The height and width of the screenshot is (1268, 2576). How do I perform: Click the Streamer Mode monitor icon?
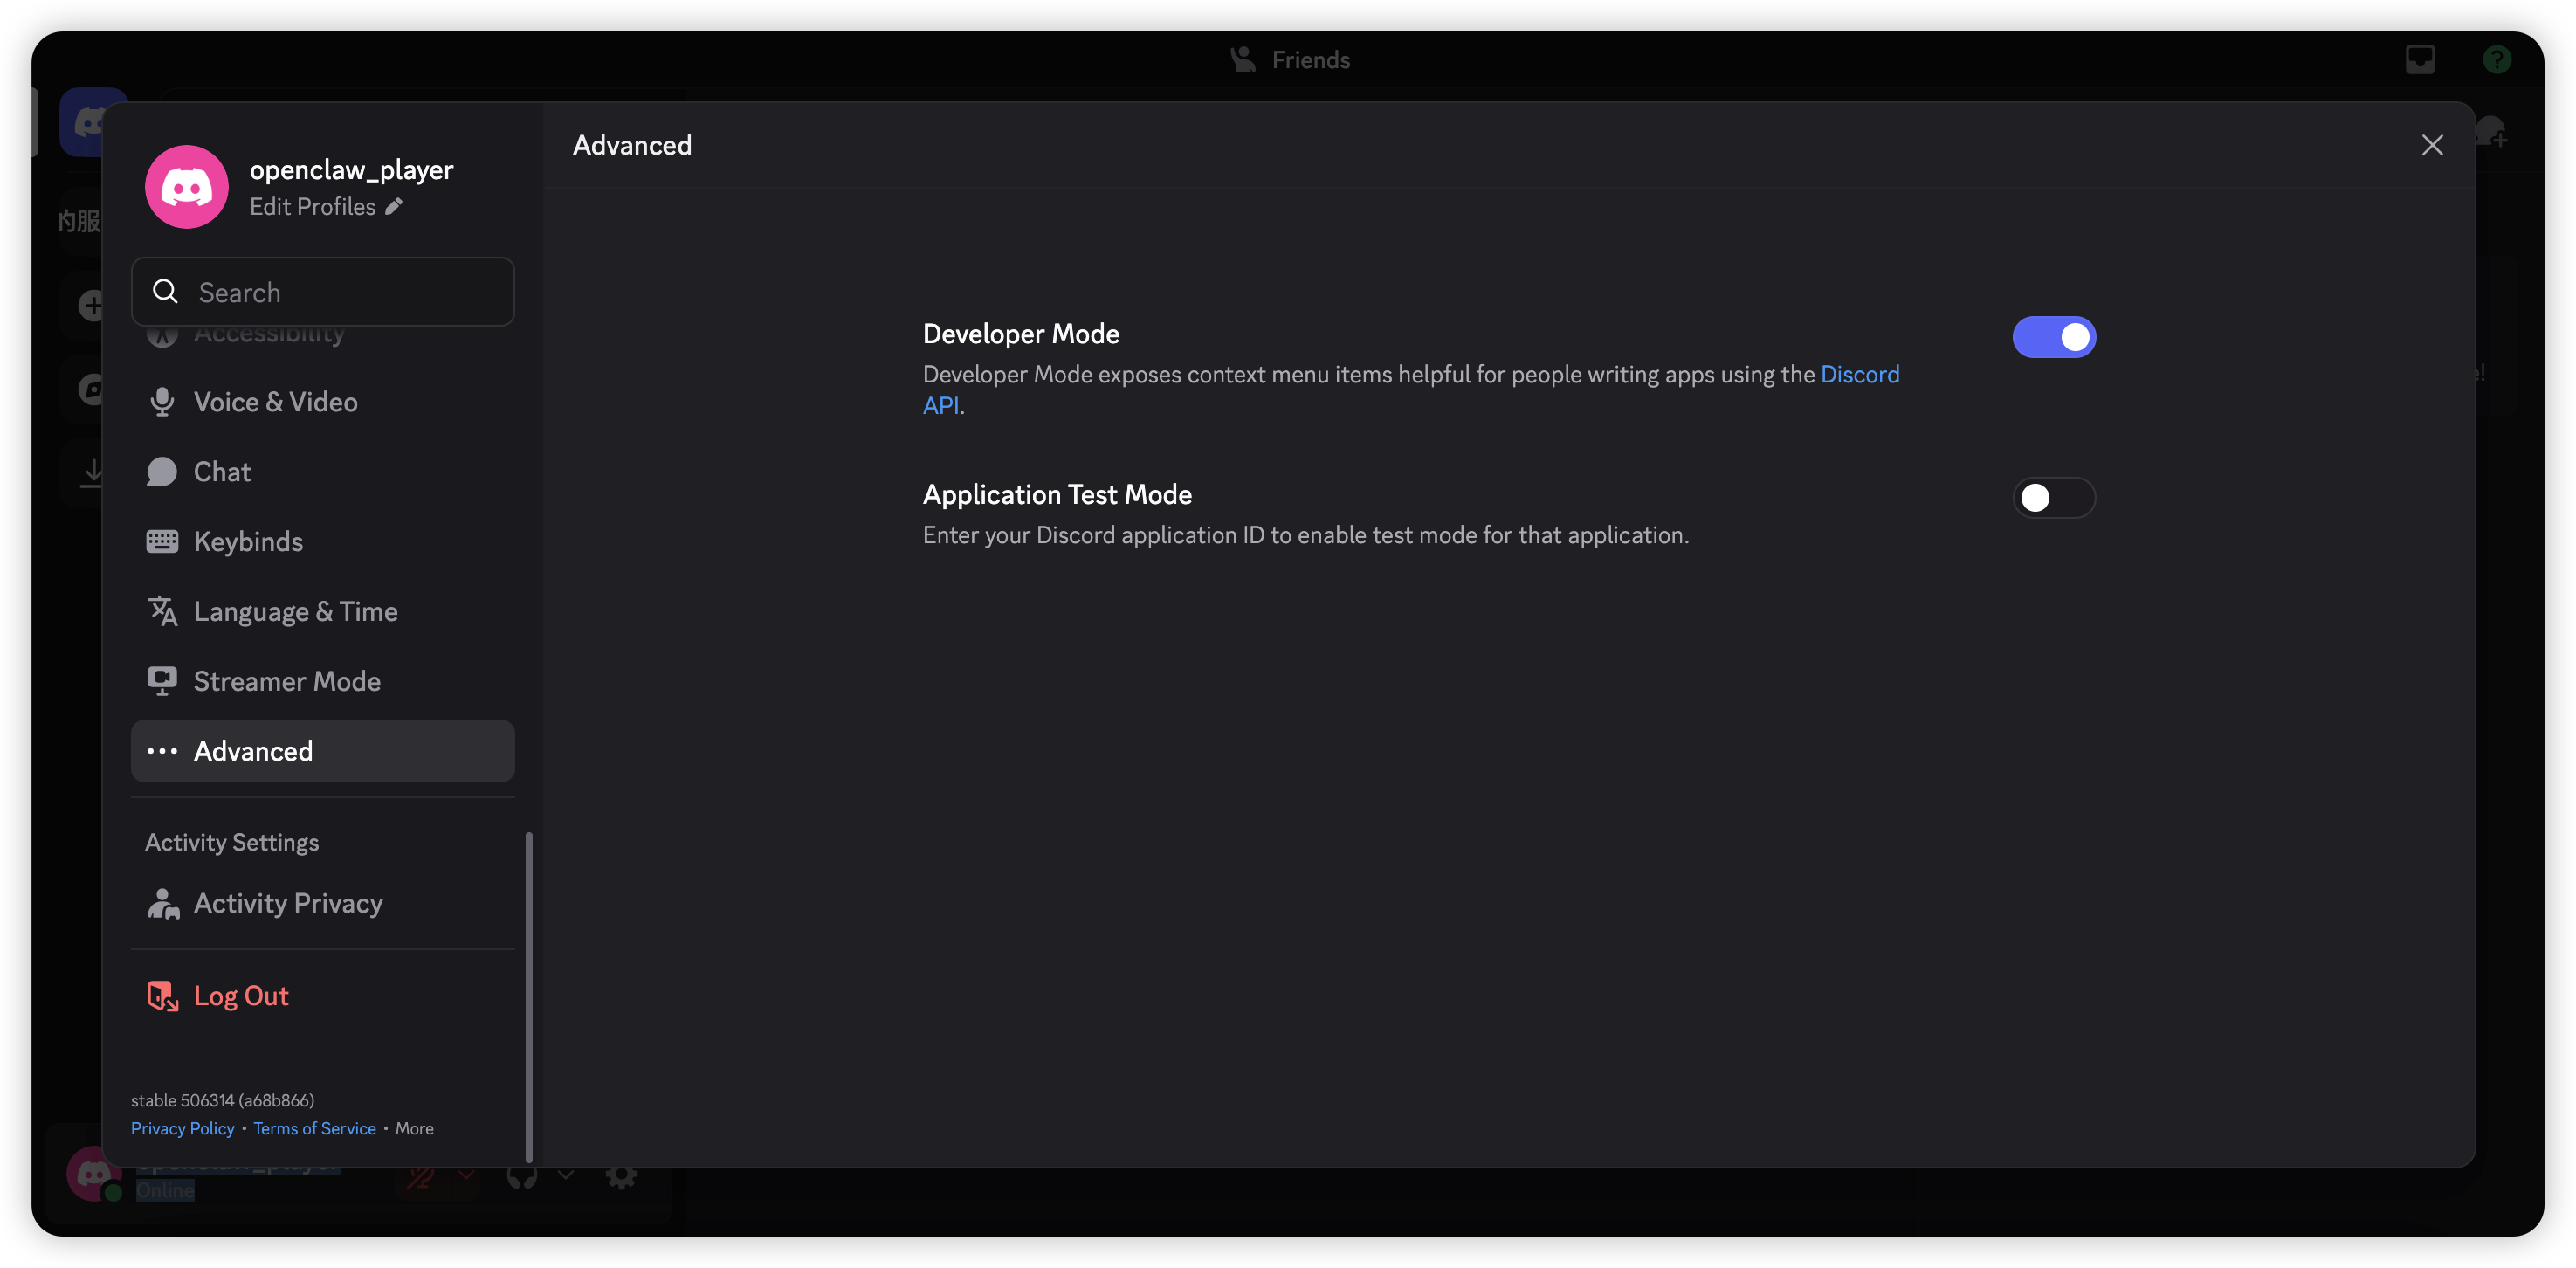click(162, 681)
